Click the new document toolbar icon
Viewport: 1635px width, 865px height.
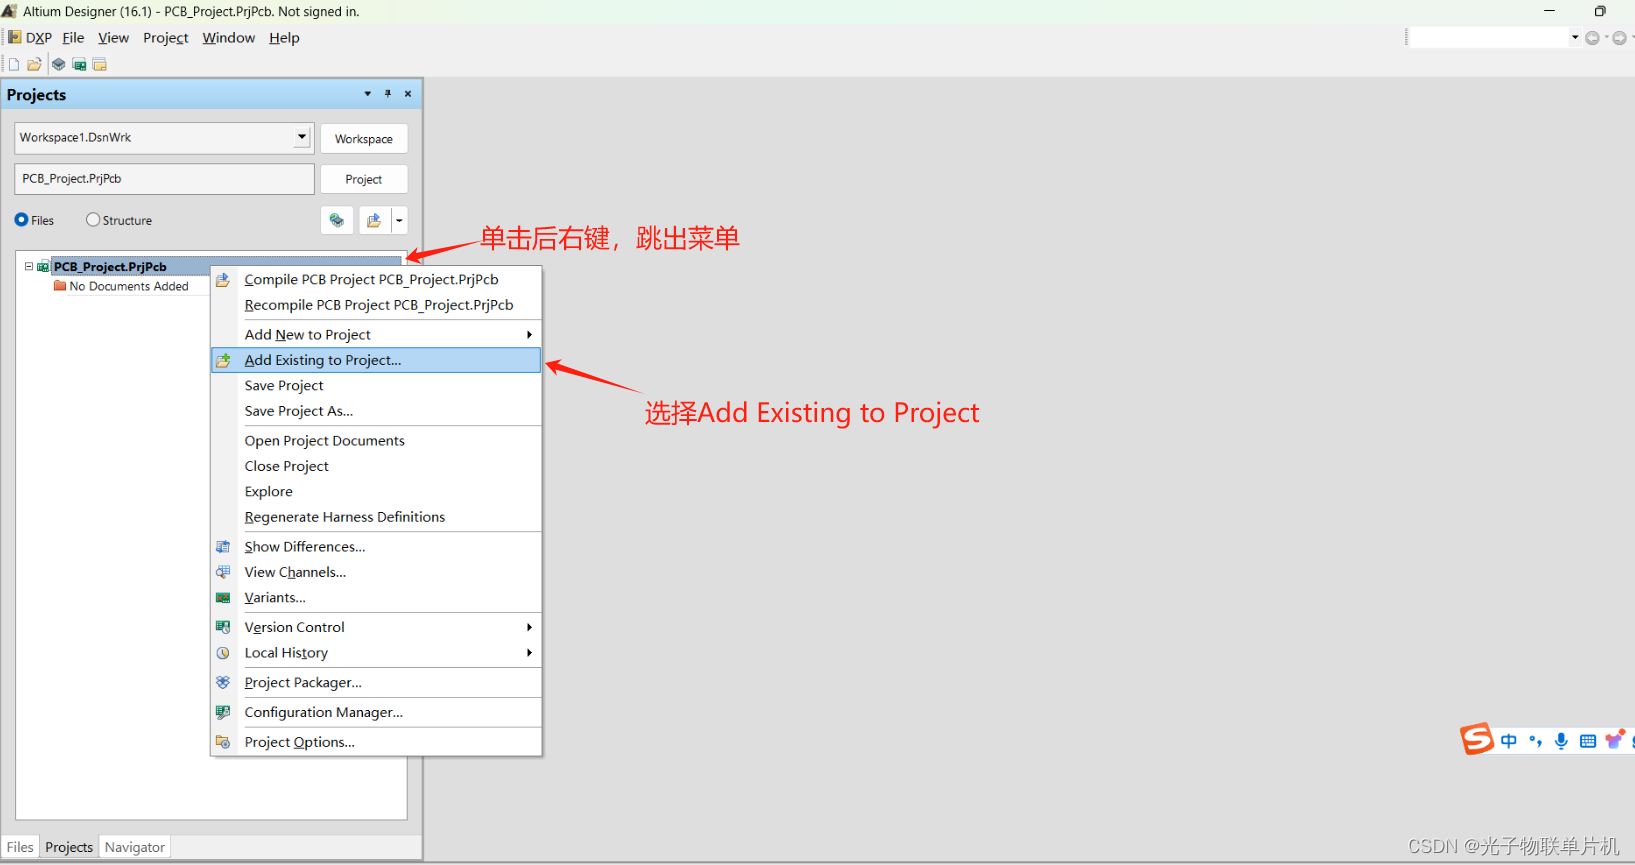pyautogui.click(x=14, y=64)
